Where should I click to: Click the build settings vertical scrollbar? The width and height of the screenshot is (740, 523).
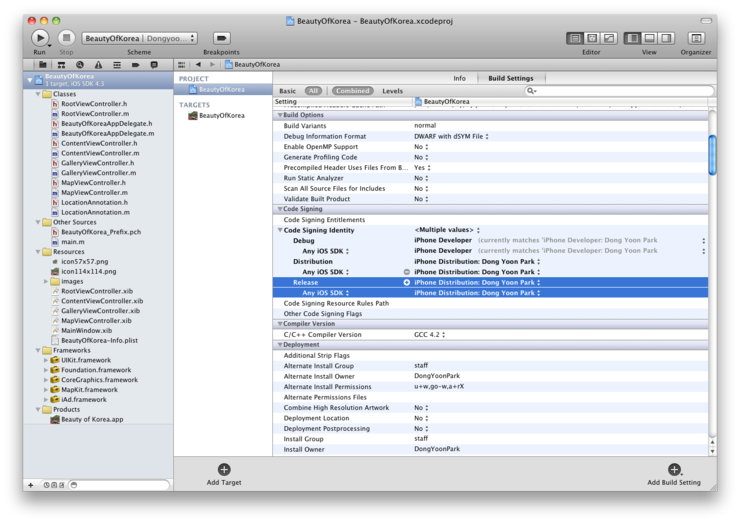712,155
